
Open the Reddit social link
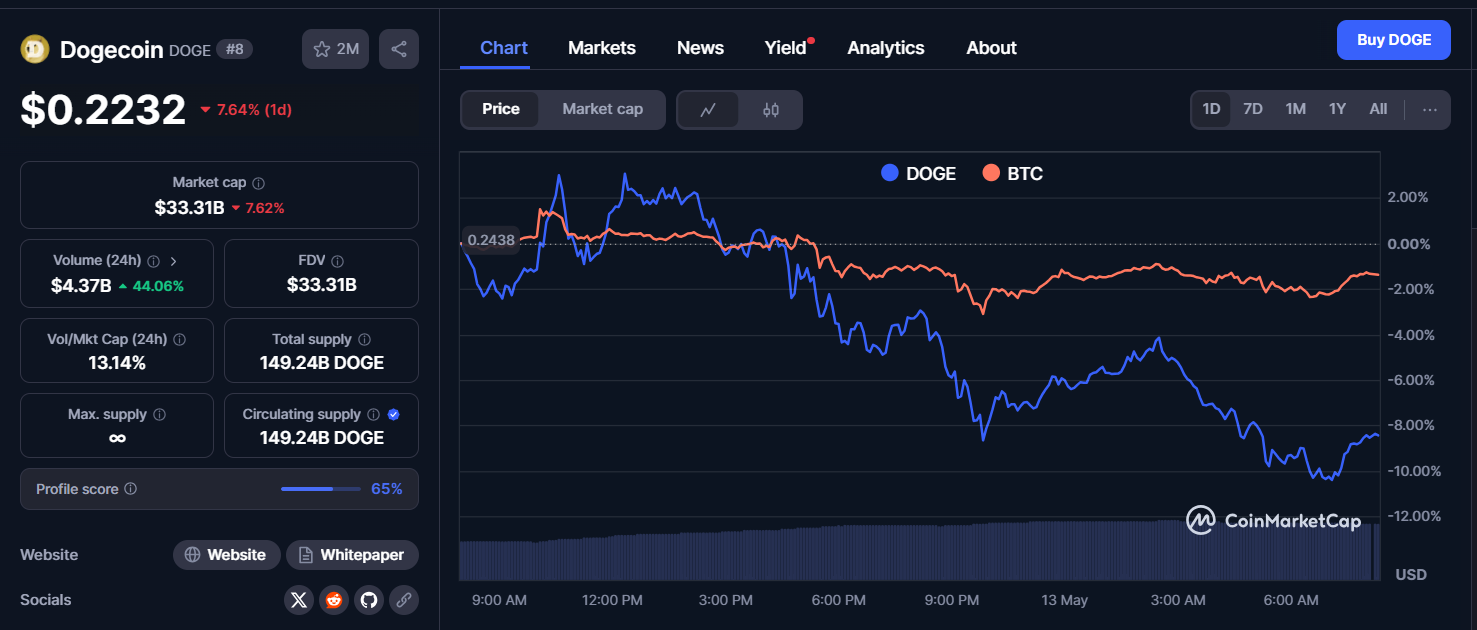click(334, 600)
